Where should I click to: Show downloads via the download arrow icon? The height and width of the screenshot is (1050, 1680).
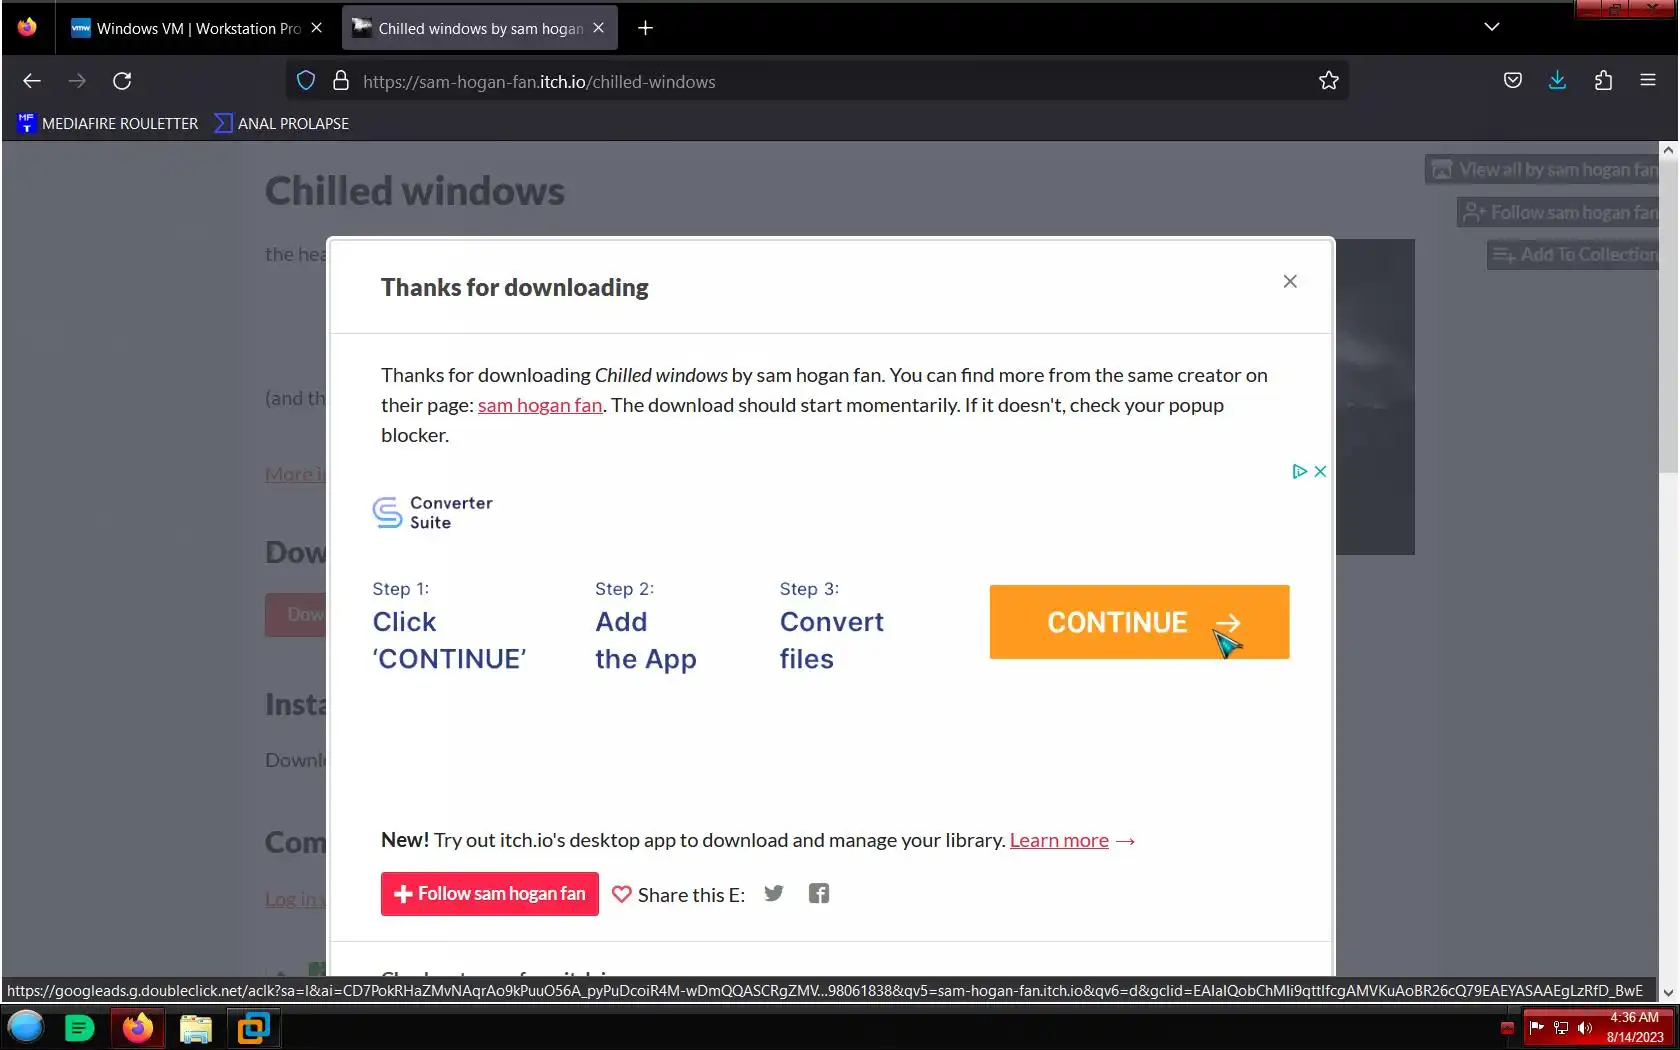[1557, 81]
